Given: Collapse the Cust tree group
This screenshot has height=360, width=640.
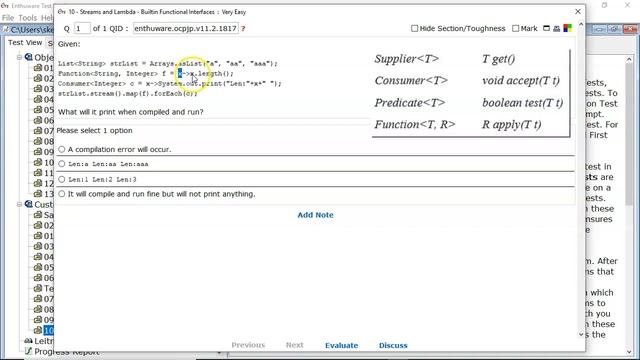Looking at the screenshot, I should [19, 204].
